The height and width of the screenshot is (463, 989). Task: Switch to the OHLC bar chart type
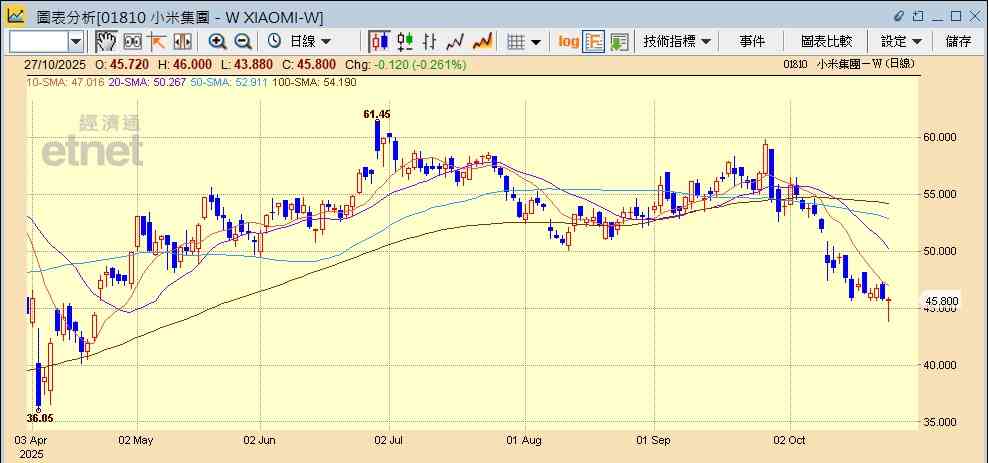point(430,41)
